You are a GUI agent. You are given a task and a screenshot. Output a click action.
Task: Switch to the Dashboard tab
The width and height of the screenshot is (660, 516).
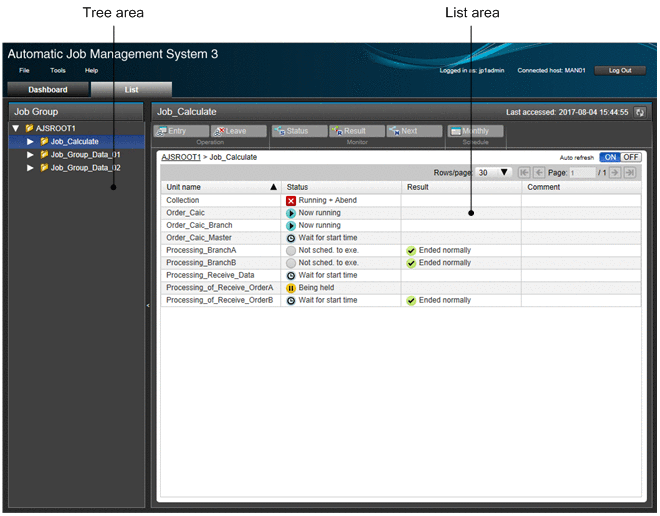coord(47,89)
